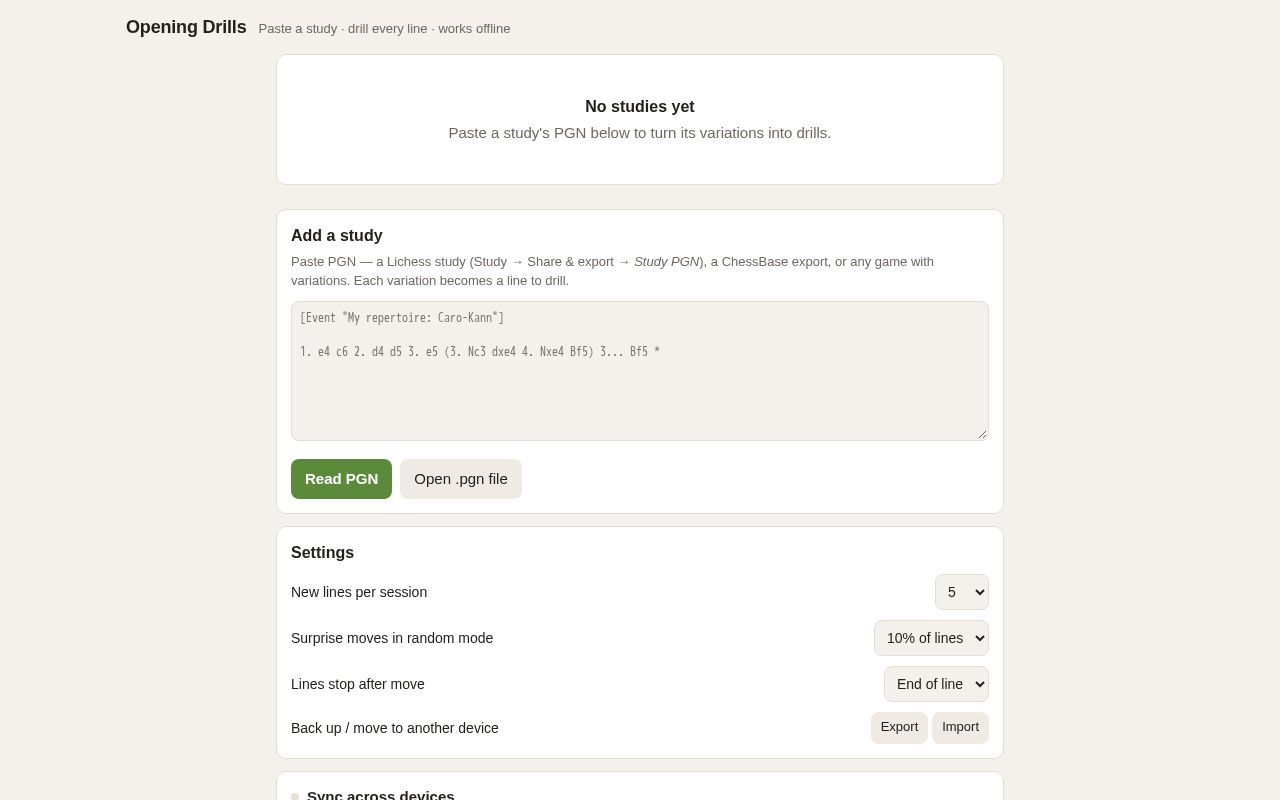Click the italic Study PGN text

(667, 262)
